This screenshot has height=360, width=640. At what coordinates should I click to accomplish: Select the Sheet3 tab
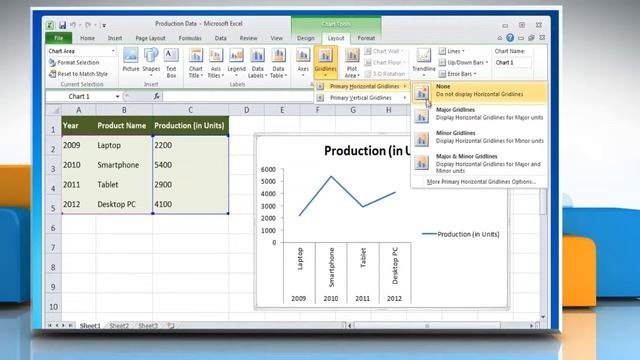[x=148, y=326]
